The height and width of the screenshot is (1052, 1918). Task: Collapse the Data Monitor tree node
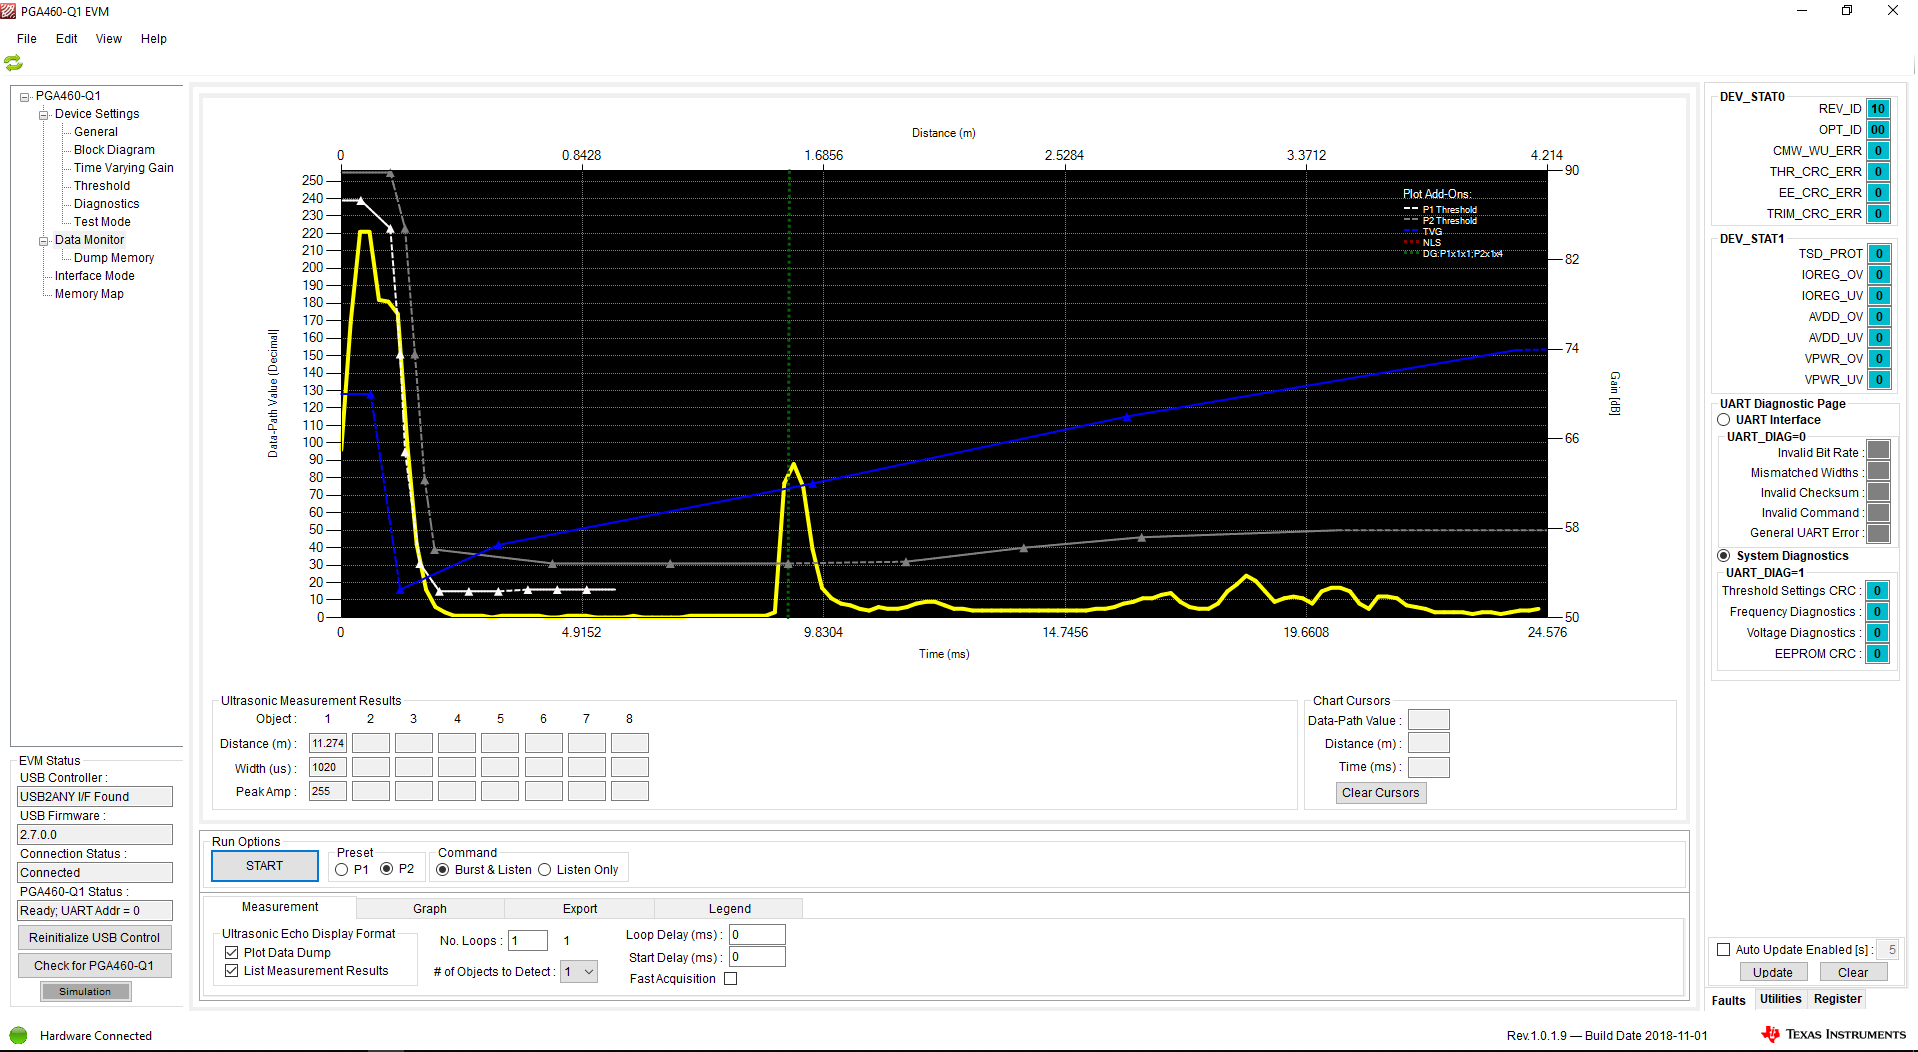pyautogui.click(x=44, y=241)
